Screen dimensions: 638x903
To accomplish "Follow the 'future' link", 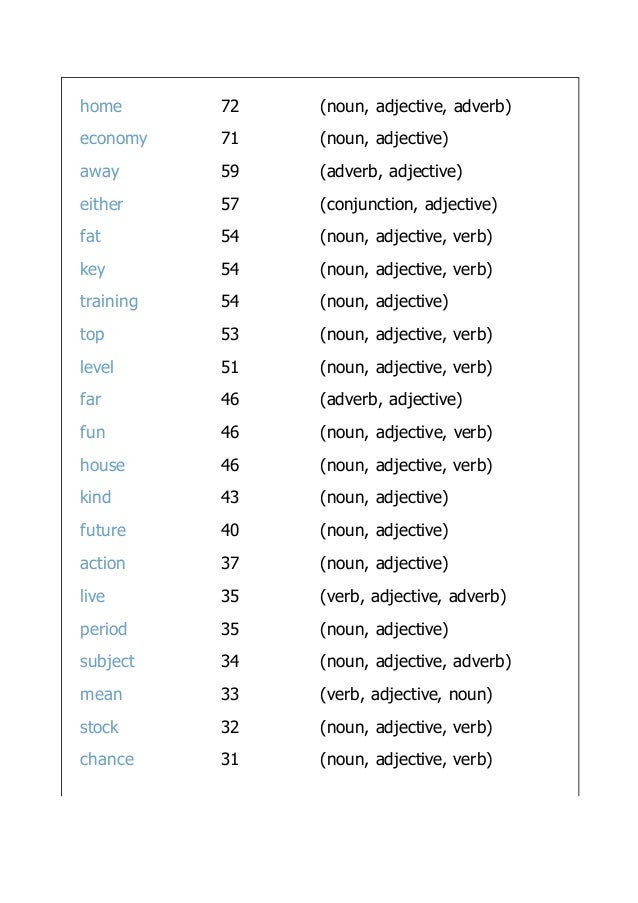I will 103,530.
